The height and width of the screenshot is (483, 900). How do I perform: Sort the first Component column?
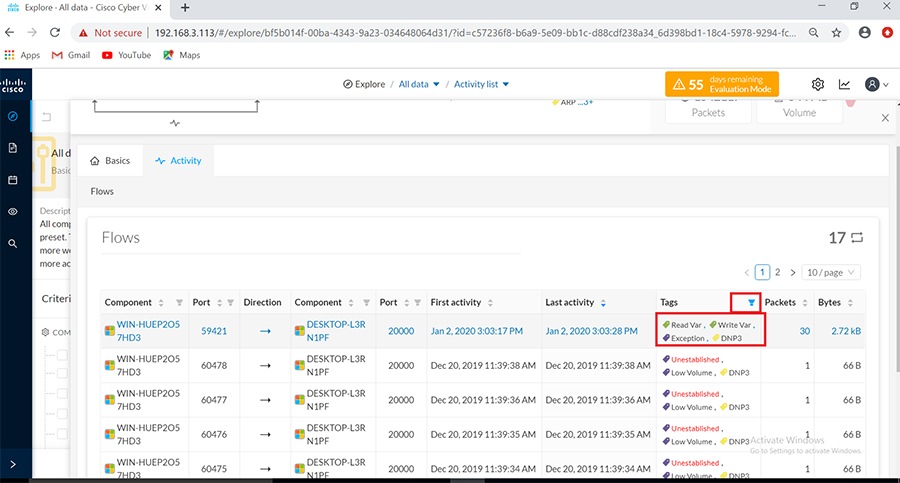tap(161, 303)
